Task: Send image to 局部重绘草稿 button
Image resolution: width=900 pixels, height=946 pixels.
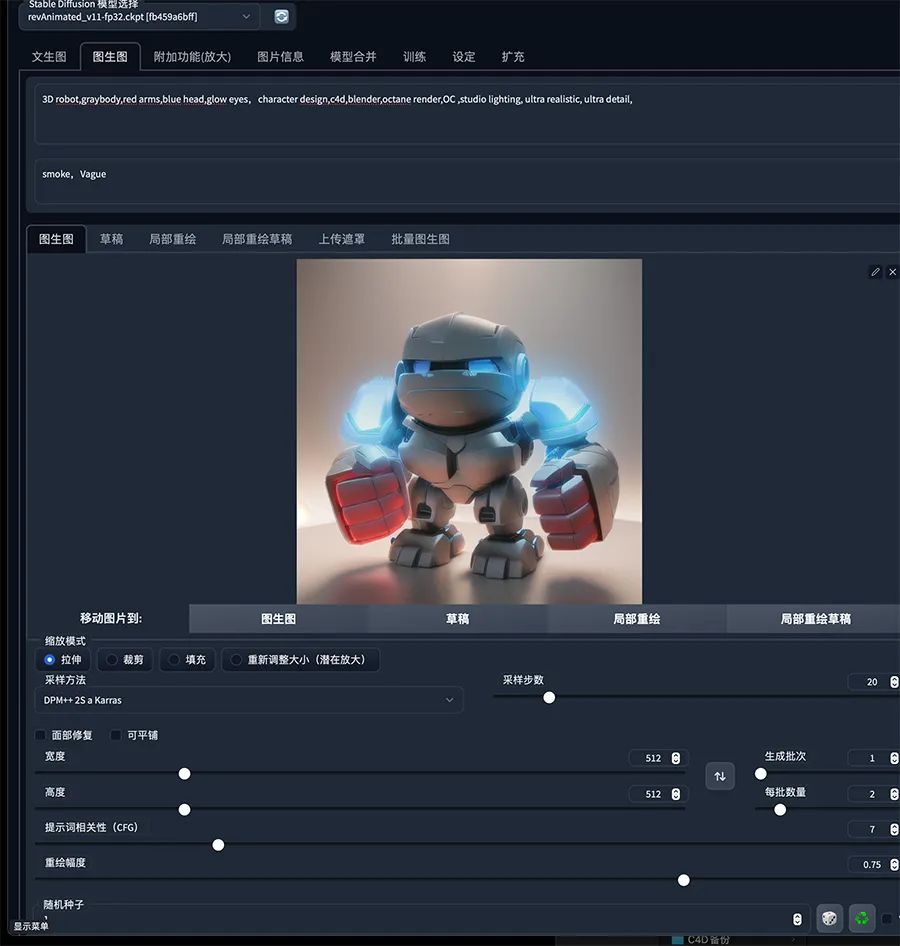Action: [x=814, y=619]
